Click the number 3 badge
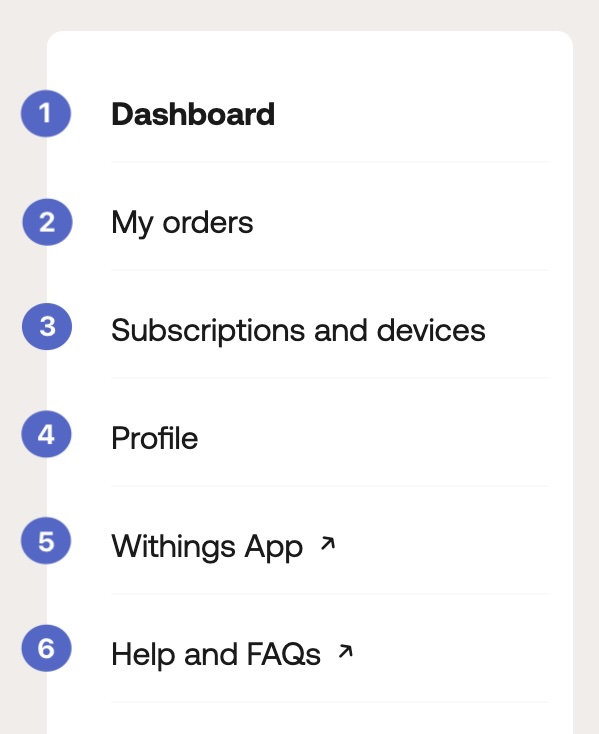Screen dimensions: 599x734 pyautogui.click(x=47, y=326)
